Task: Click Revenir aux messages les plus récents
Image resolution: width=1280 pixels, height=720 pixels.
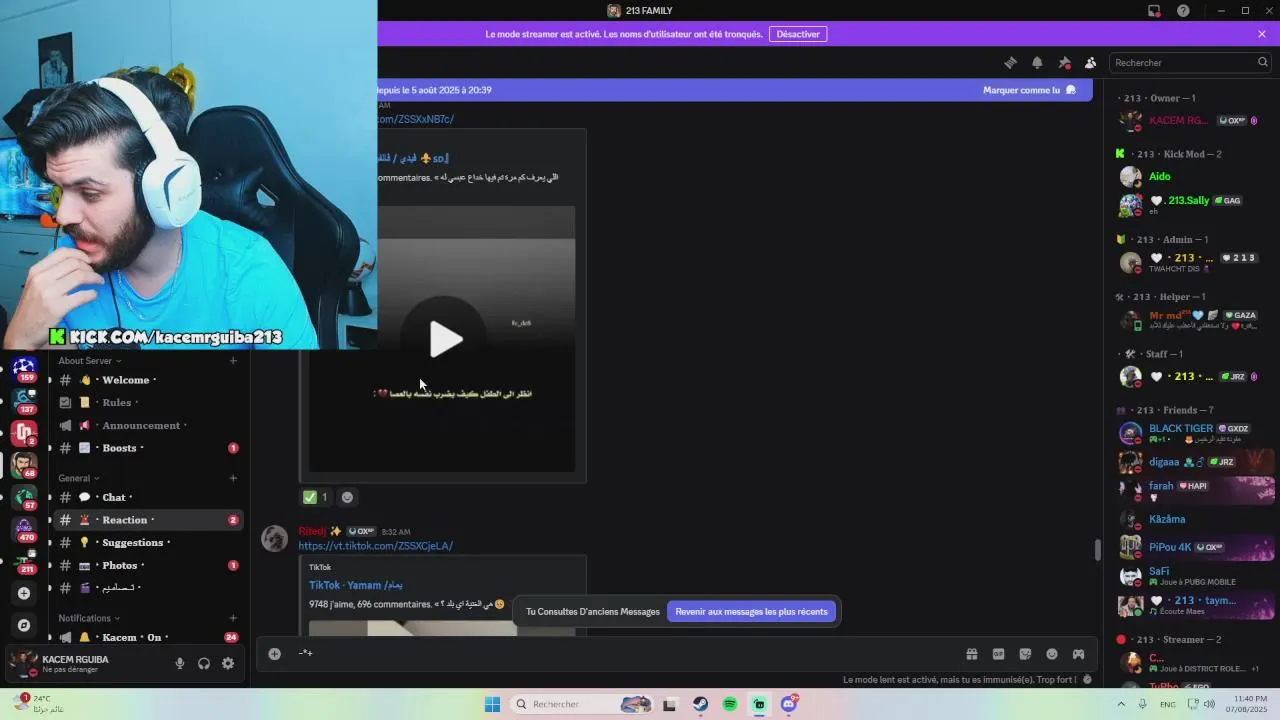Action: [751, 612]
